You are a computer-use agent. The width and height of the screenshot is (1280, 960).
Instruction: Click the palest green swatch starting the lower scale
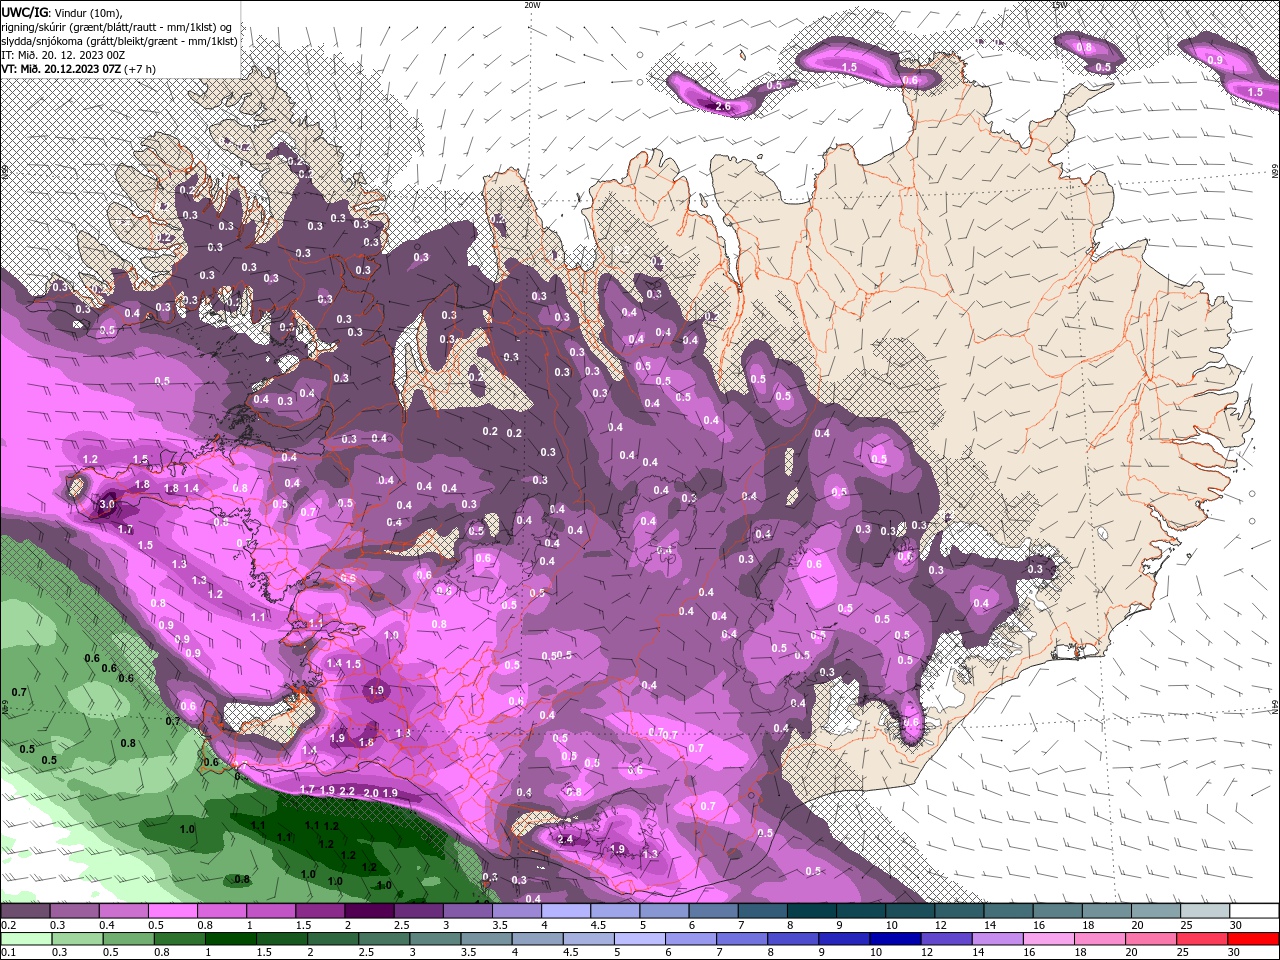click(25, 939)
